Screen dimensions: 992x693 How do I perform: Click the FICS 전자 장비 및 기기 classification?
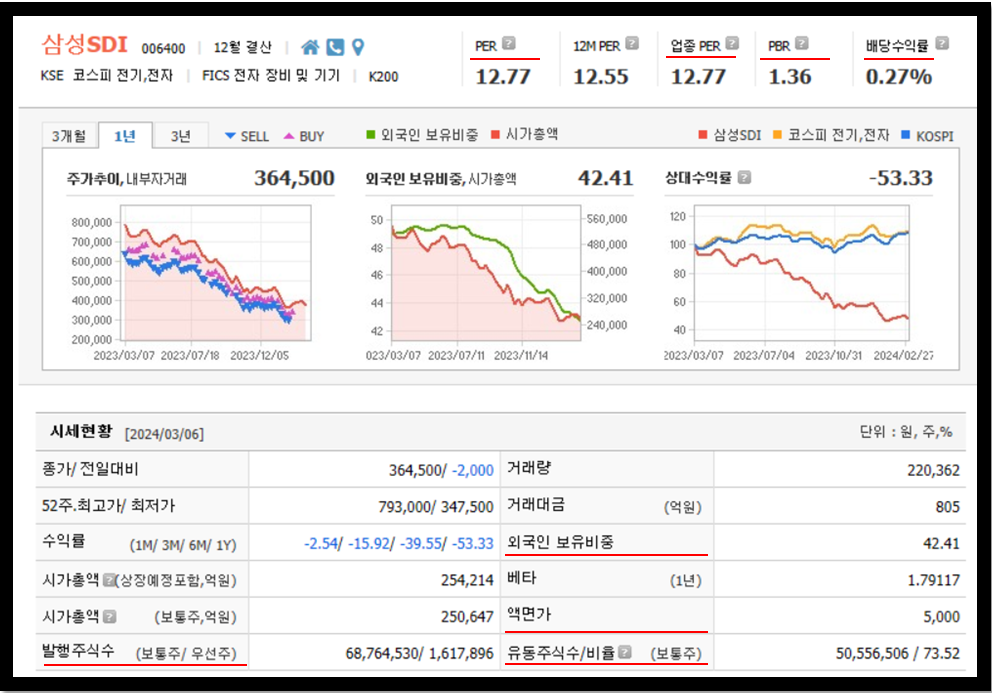[271, 76]
